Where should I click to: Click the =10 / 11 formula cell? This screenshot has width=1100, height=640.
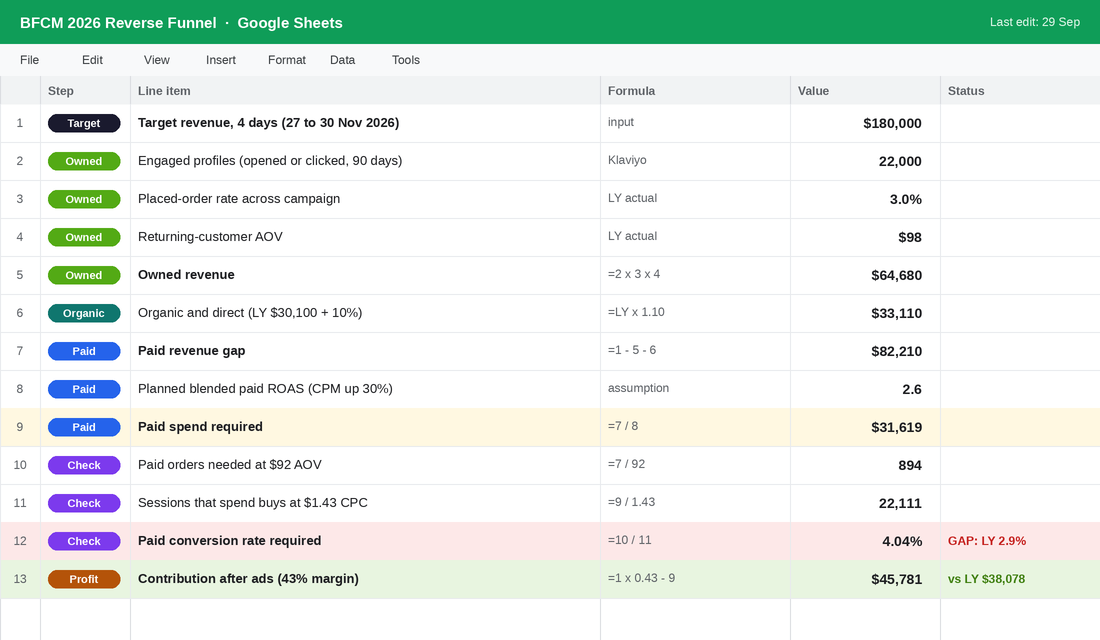pos(695,541)
